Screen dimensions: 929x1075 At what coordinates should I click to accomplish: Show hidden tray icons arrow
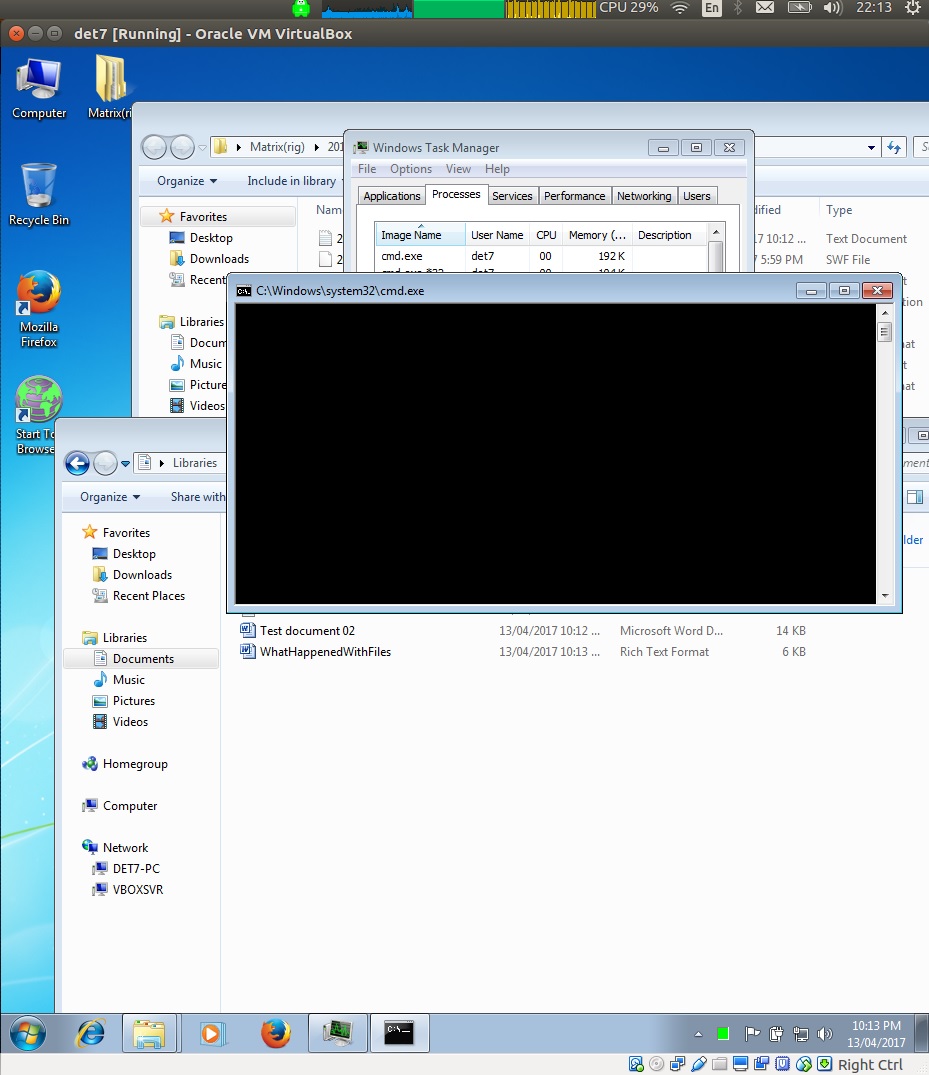(698, 1034)
